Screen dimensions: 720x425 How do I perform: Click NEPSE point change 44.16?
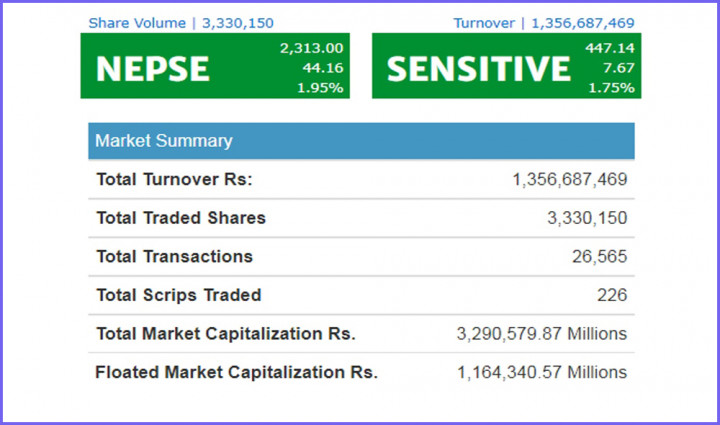(x=325, y=68)
